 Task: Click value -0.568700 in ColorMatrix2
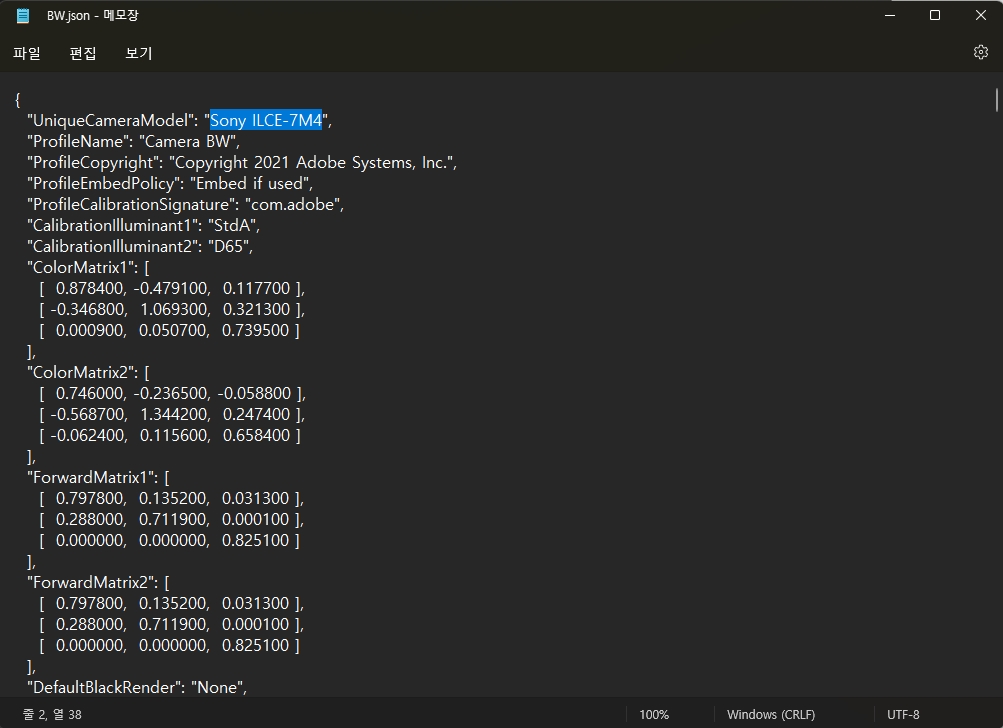point(88,415)
